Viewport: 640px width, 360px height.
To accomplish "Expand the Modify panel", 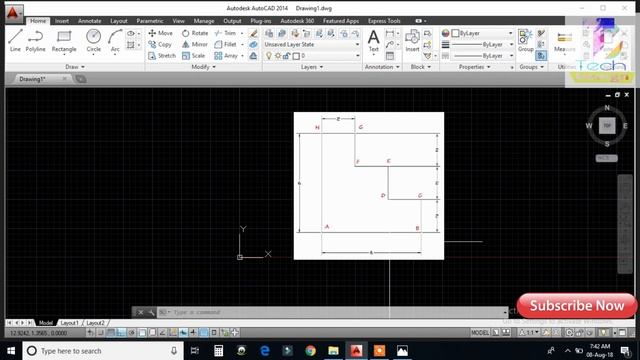I will click(203, 67).
